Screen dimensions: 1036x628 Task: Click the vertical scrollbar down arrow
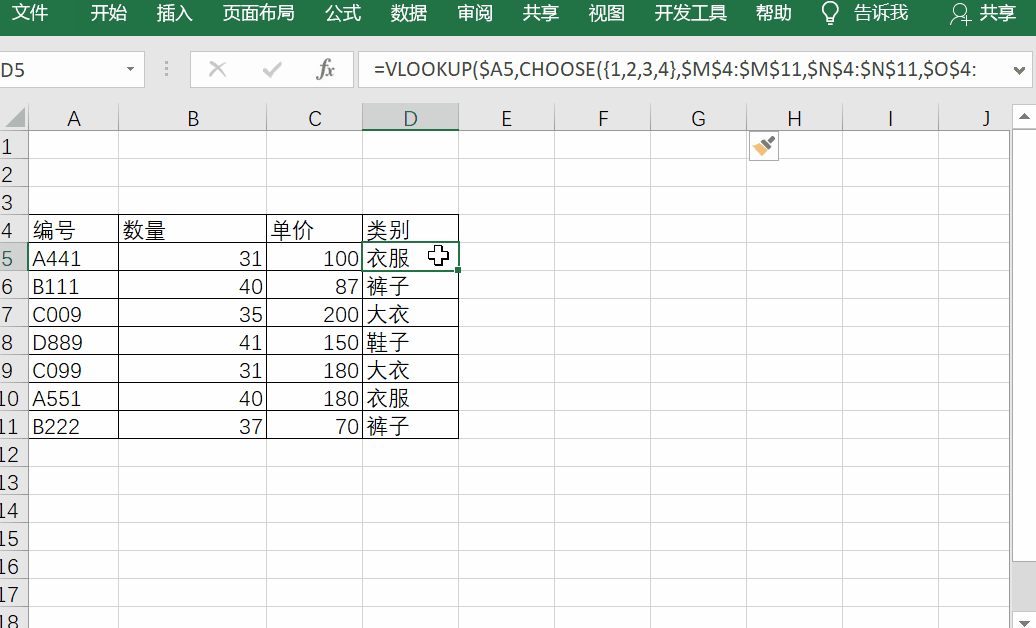click(1023, 623)
